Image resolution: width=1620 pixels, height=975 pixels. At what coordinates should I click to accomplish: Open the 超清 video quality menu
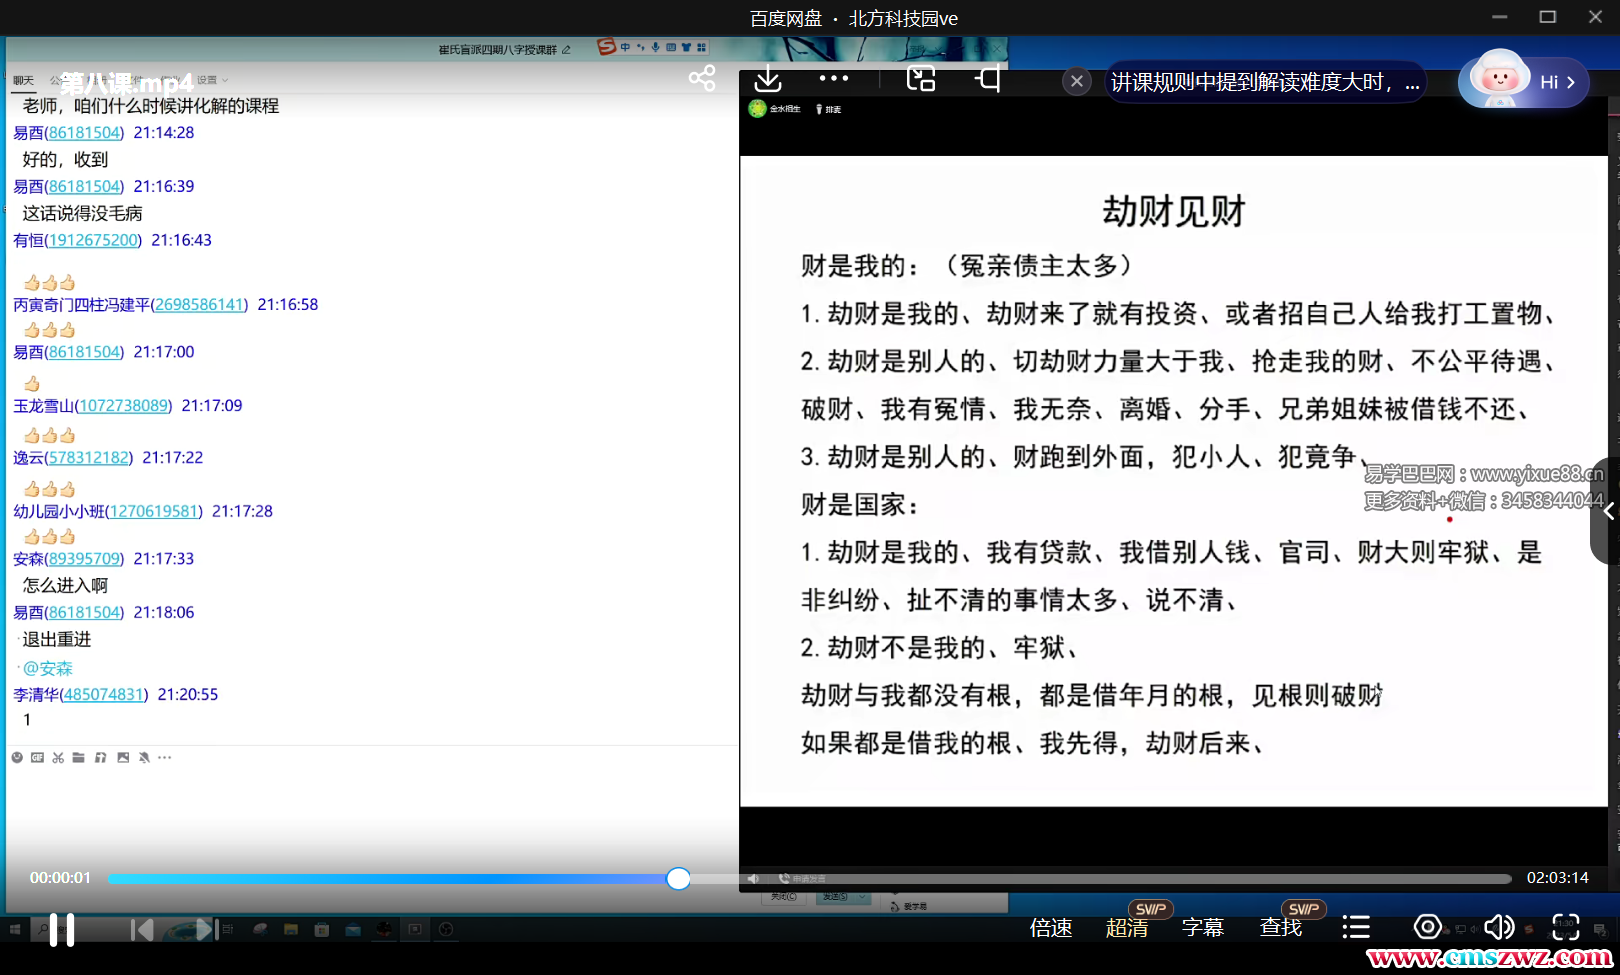[x=1127, y=928]
